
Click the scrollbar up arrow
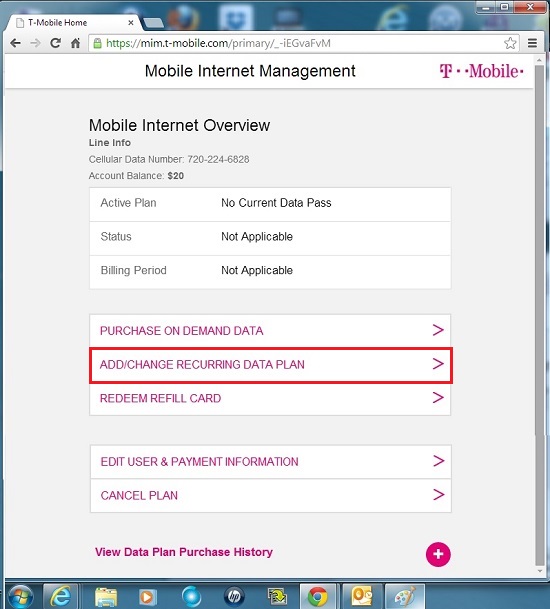539,60
